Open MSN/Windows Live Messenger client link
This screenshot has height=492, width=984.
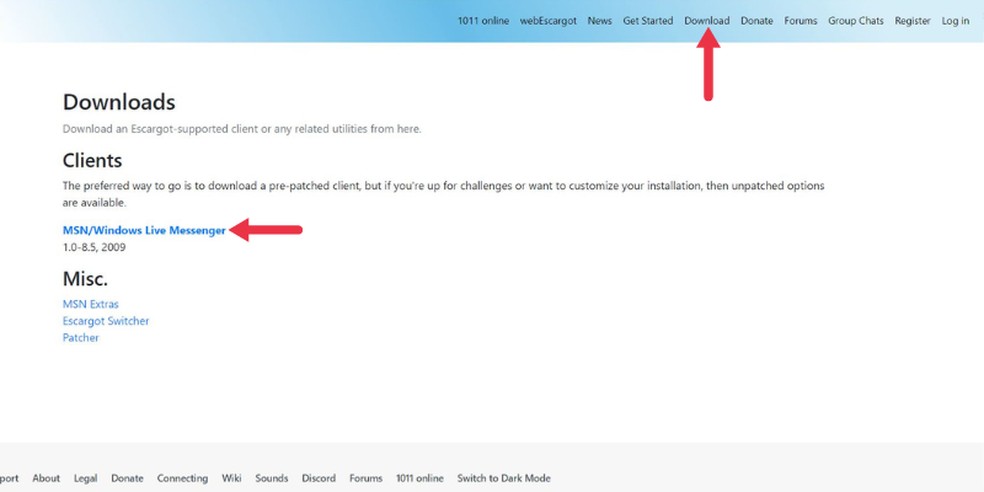pyautogui.click(x=144, y=230)
